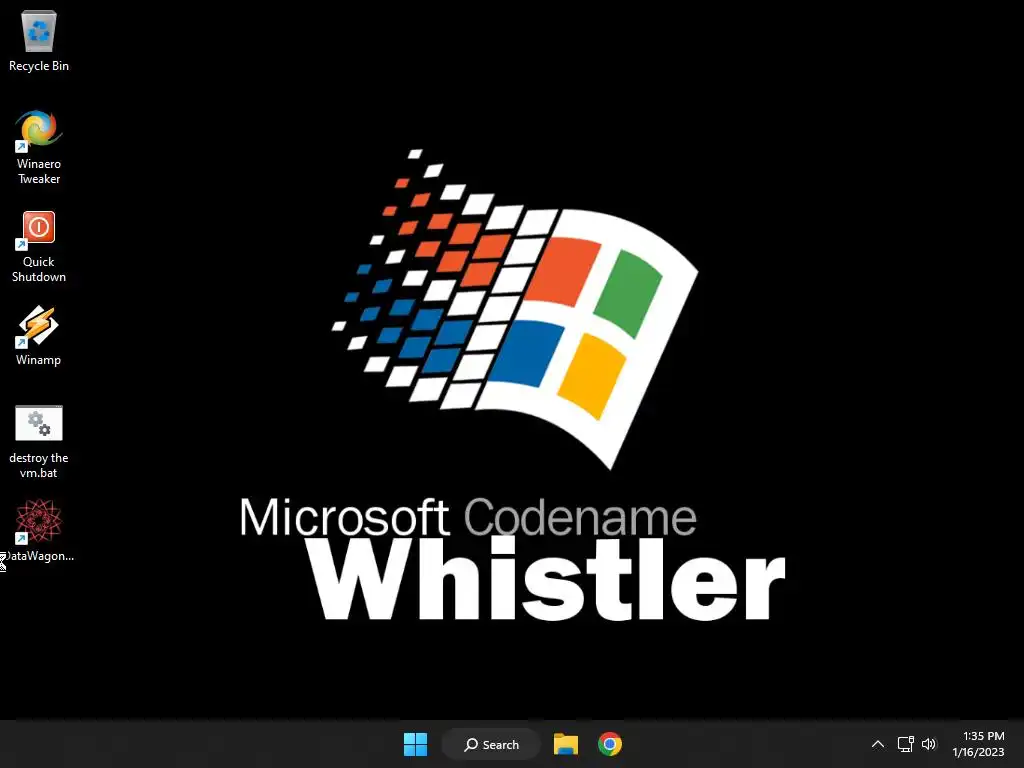Show hidden icons in system tray
Screen dimensions: 1024x768
(878, 744)
